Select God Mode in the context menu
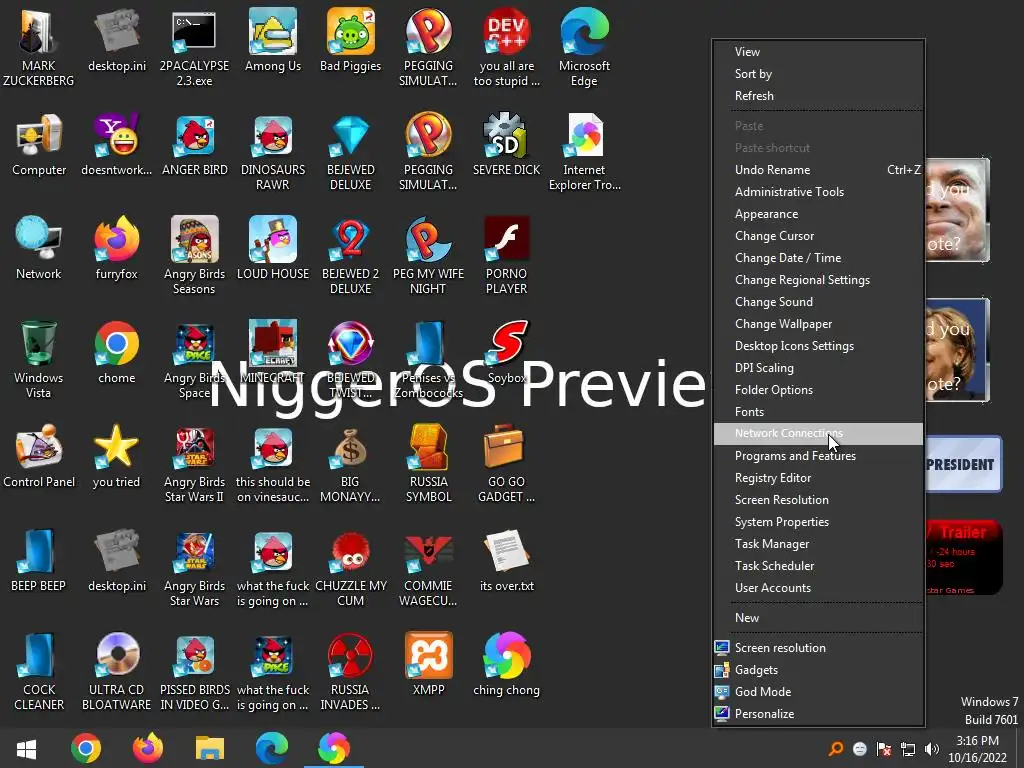 818,692
